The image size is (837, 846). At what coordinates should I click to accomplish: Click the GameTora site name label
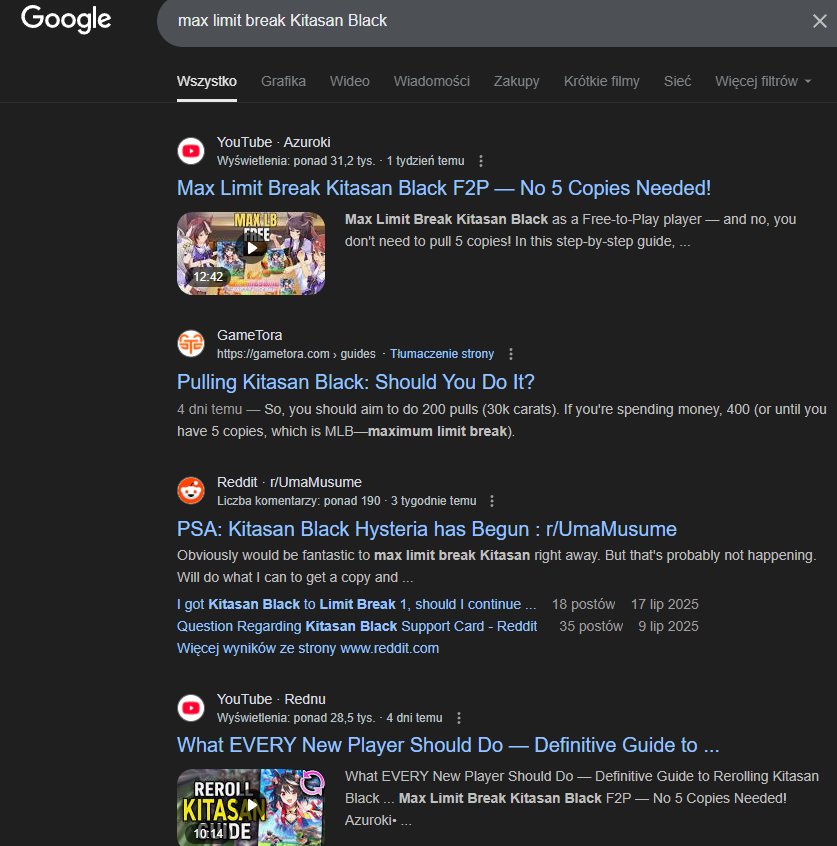(x=249, y=335)
